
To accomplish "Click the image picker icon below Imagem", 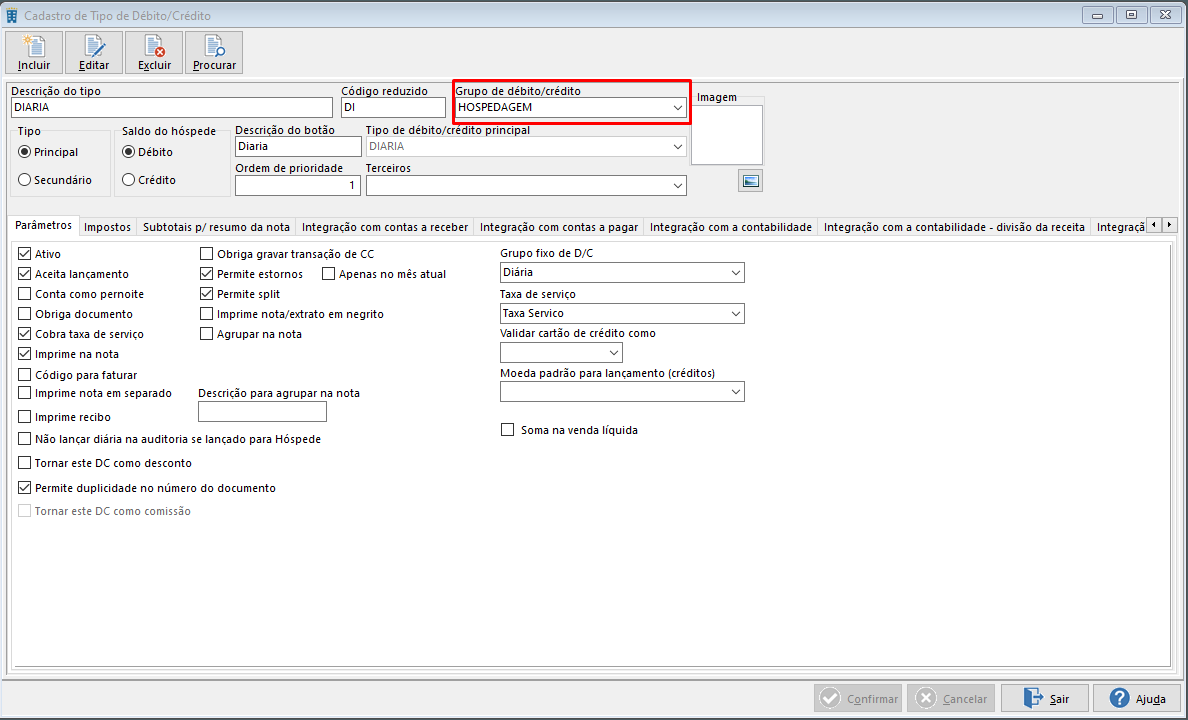I will (750, 181).
